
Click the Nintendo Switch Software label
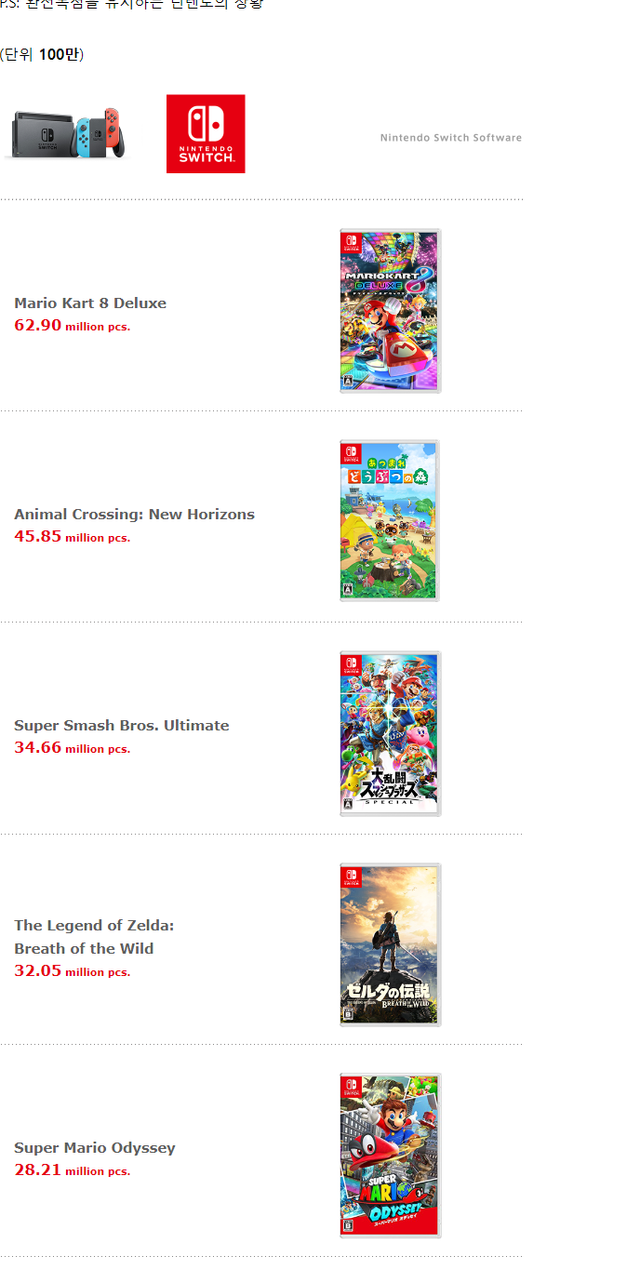pyautogui.click(x=450, y=138)
